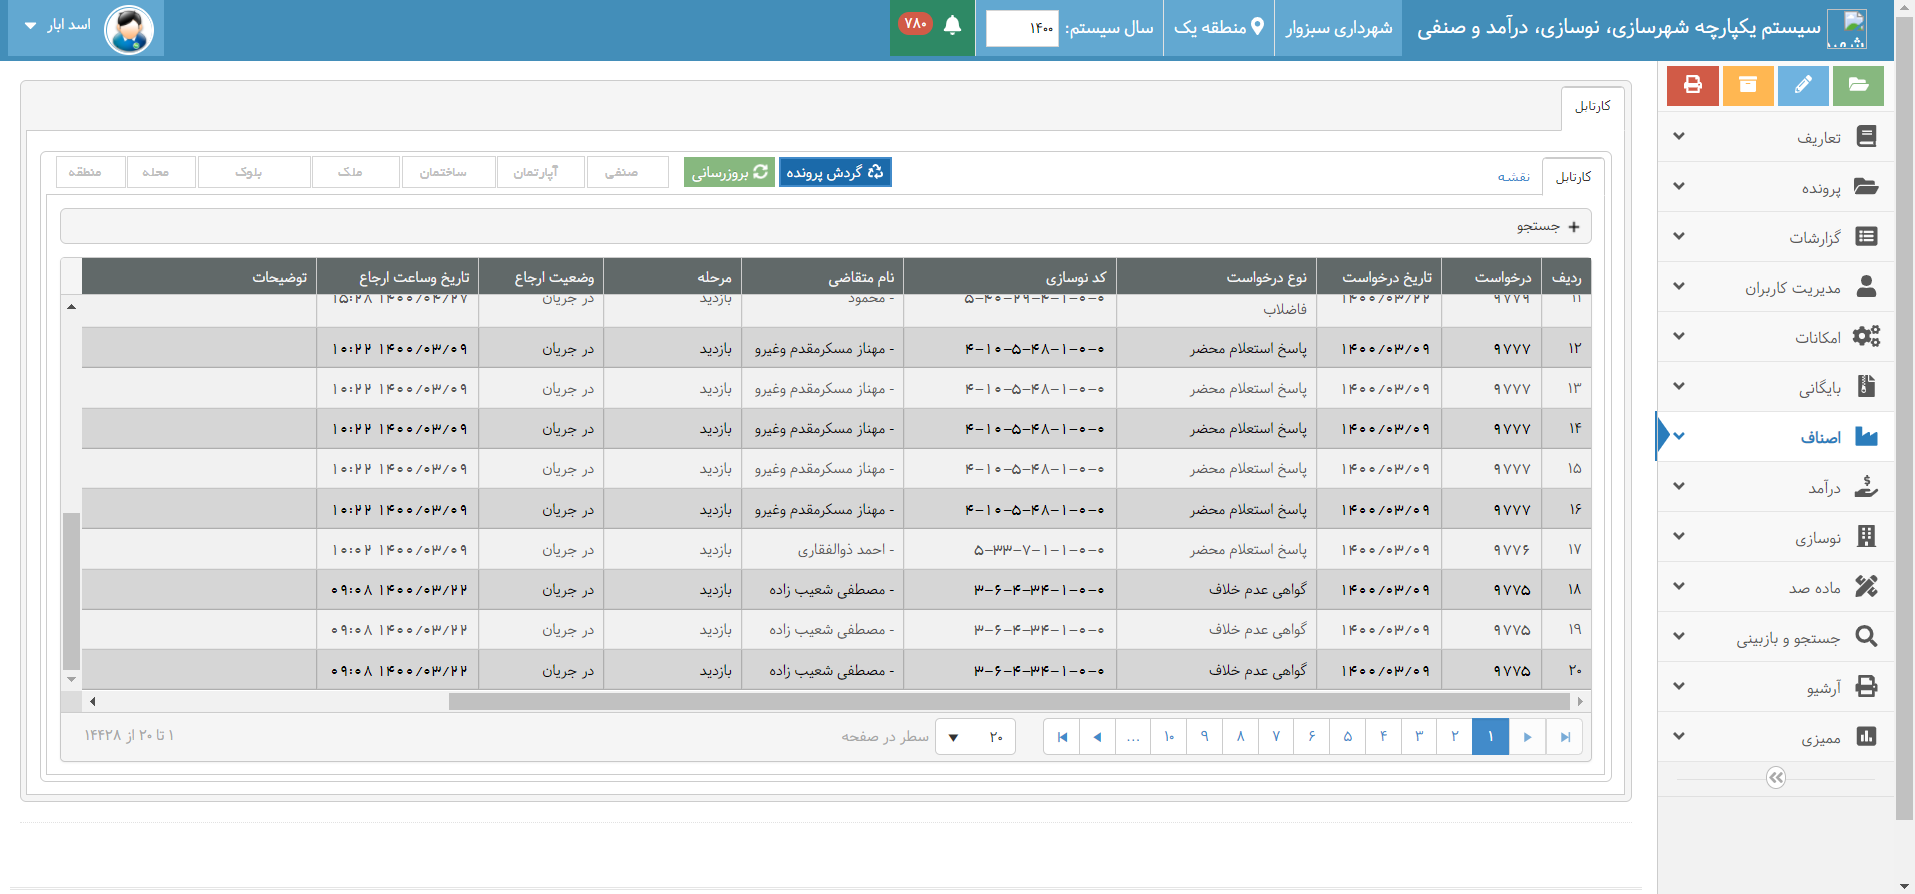This screenshot has width=1915, height=894.
Task: Expand the امکانات menu chevron
Action: [x=1679, y=336]
